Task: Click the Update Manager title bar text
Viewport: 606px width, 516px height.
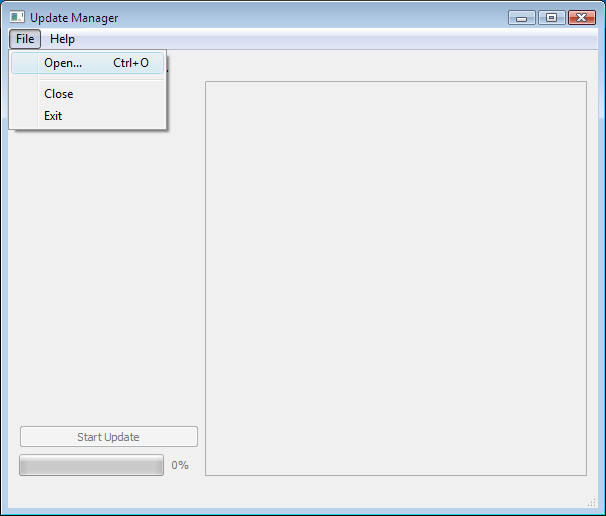Action: pos(74,17)
